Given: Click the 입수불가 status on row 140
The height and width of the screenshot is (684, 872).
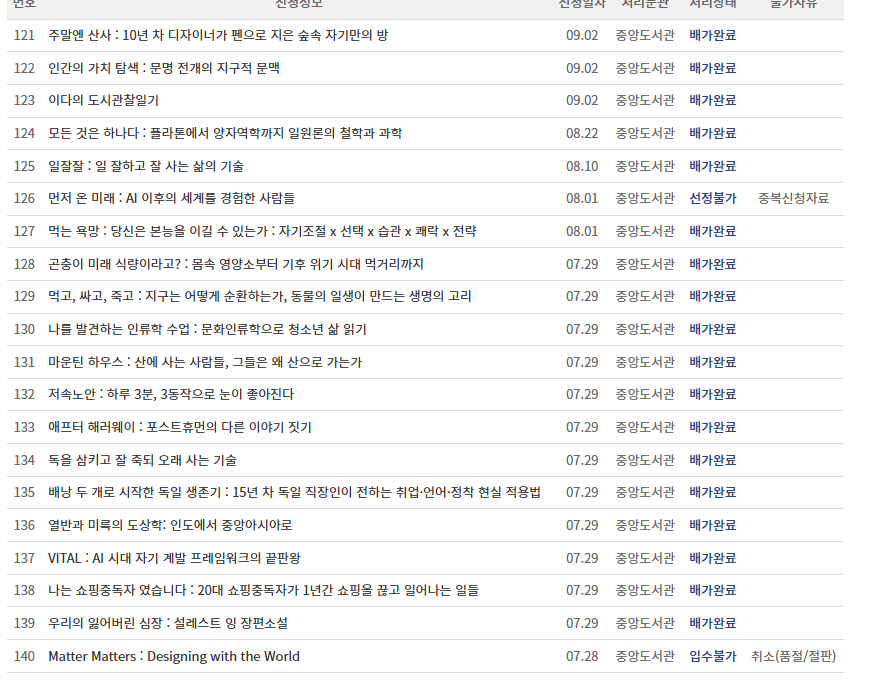Looking at the screenshot, I should tap(713, 656).
